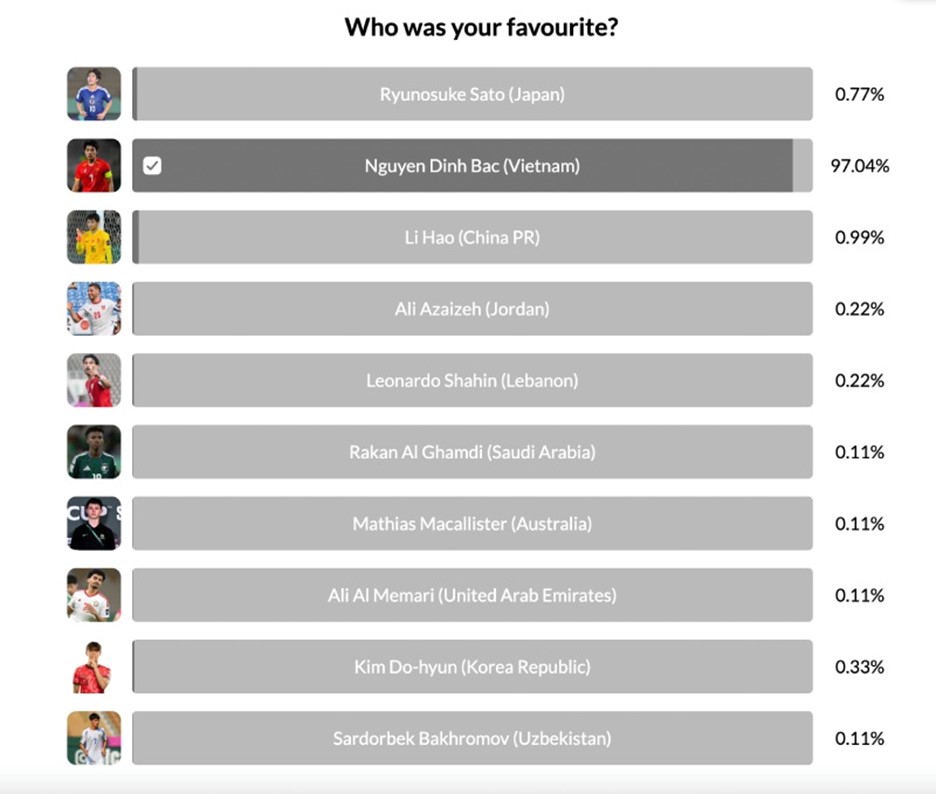Click Ryunosuke Sato's player photo

pos(94,94)
